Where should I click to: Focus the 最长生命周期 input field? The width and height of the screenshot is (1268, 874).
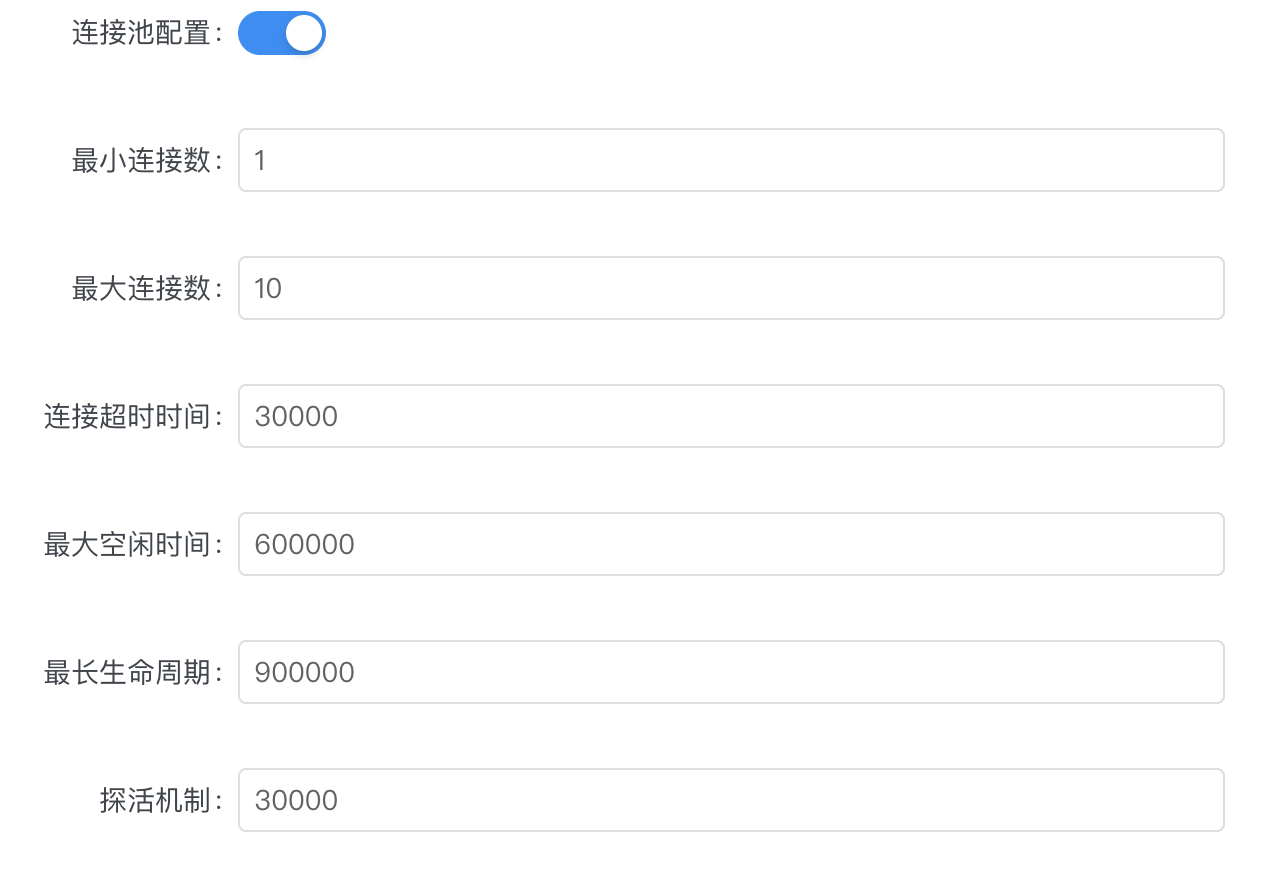click(730, 672)
